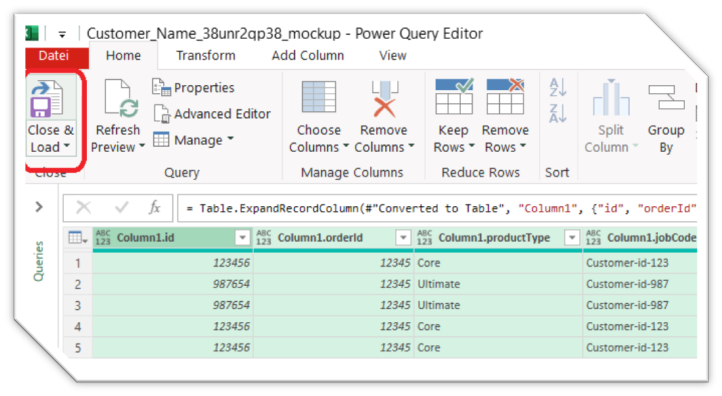Select row number 5
Viewport: 722px width, 396px height.
[77, 348]
